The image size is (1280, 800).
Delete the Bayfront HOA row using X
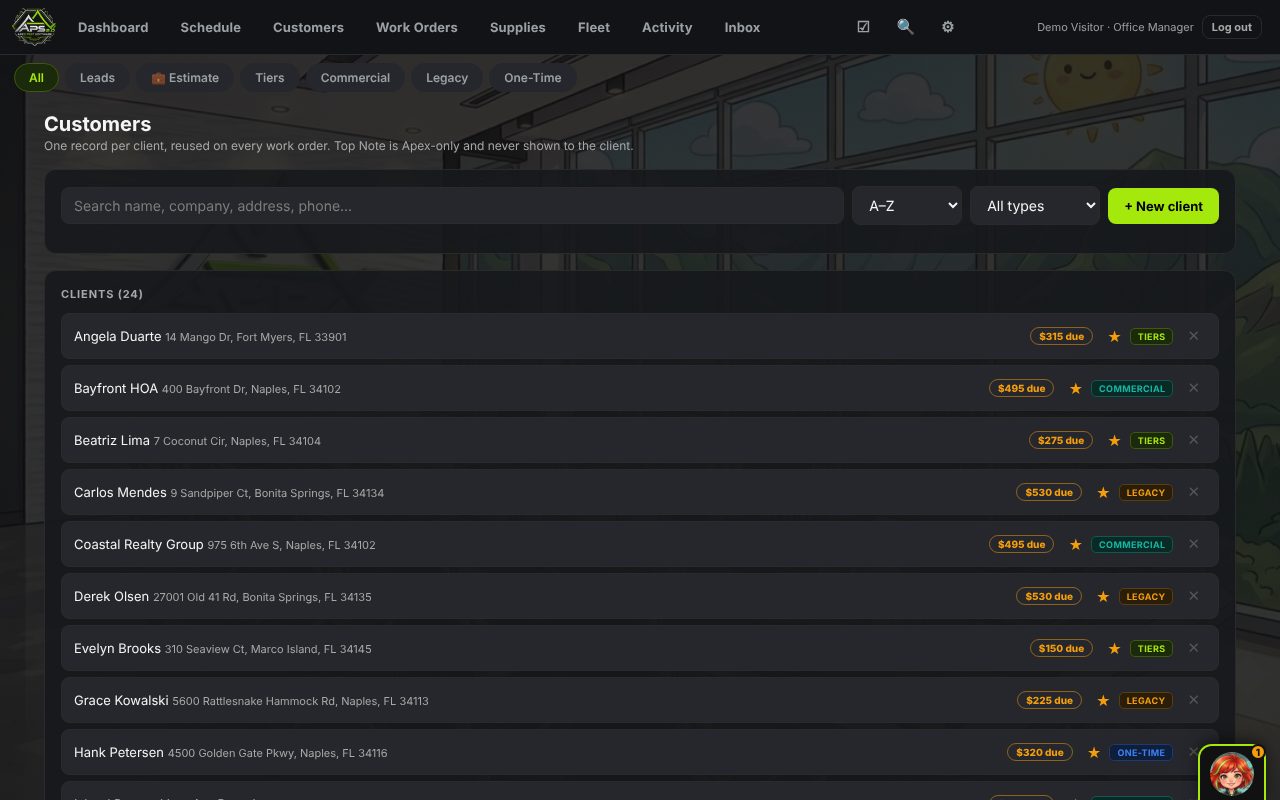coord(1193,388)
